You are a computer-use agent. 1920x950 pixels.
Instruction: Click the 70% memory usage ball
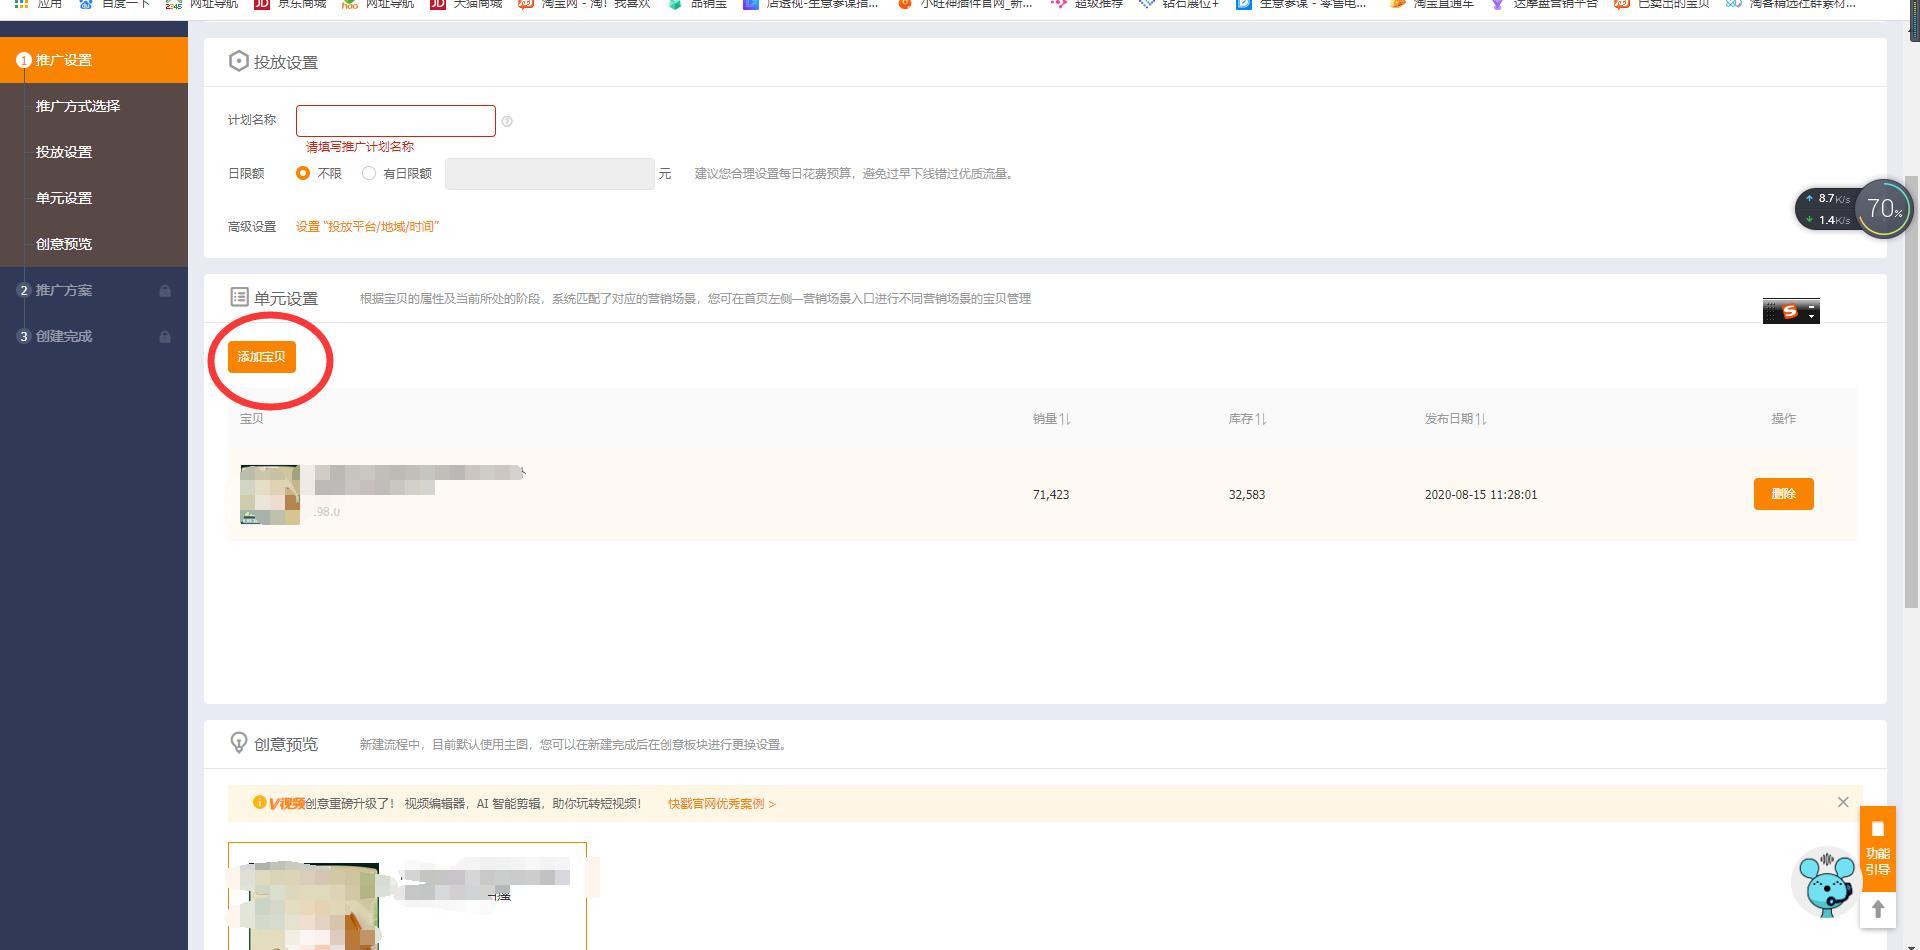[x=1884, y=208]
